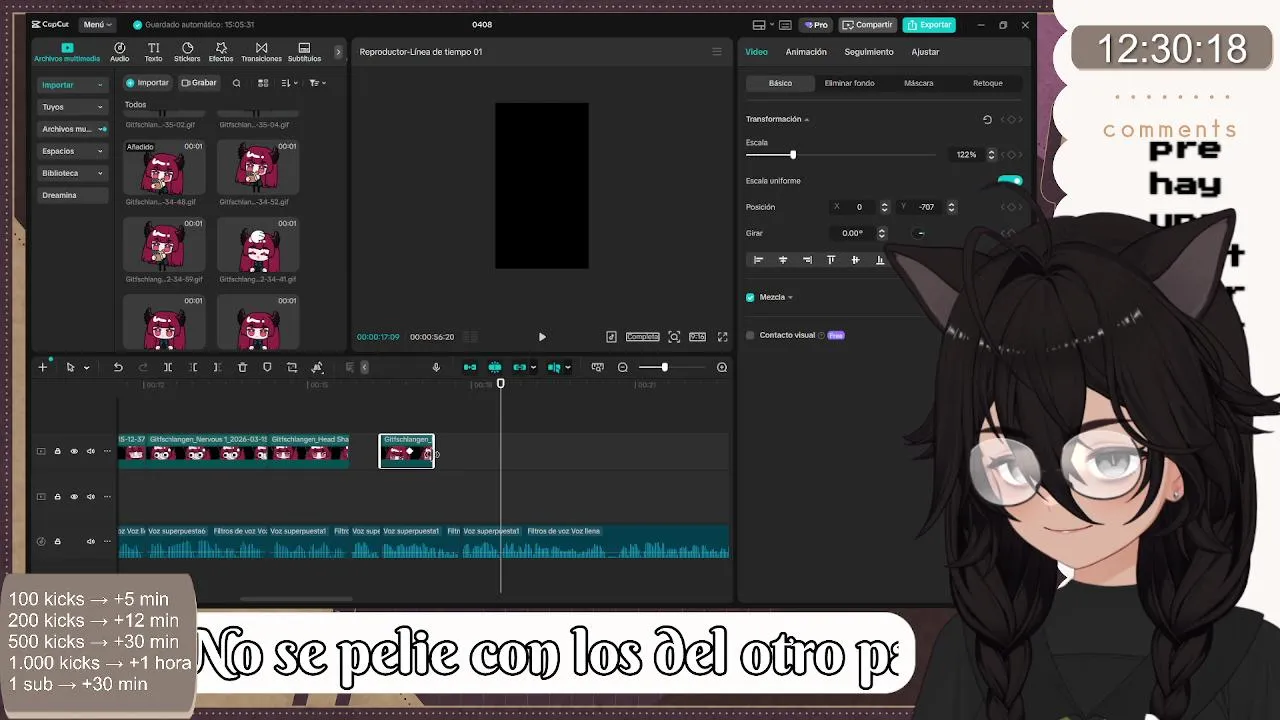1280x720 pixels.
Task: Adjust the Escala slider handle
Action: [793, 155]
